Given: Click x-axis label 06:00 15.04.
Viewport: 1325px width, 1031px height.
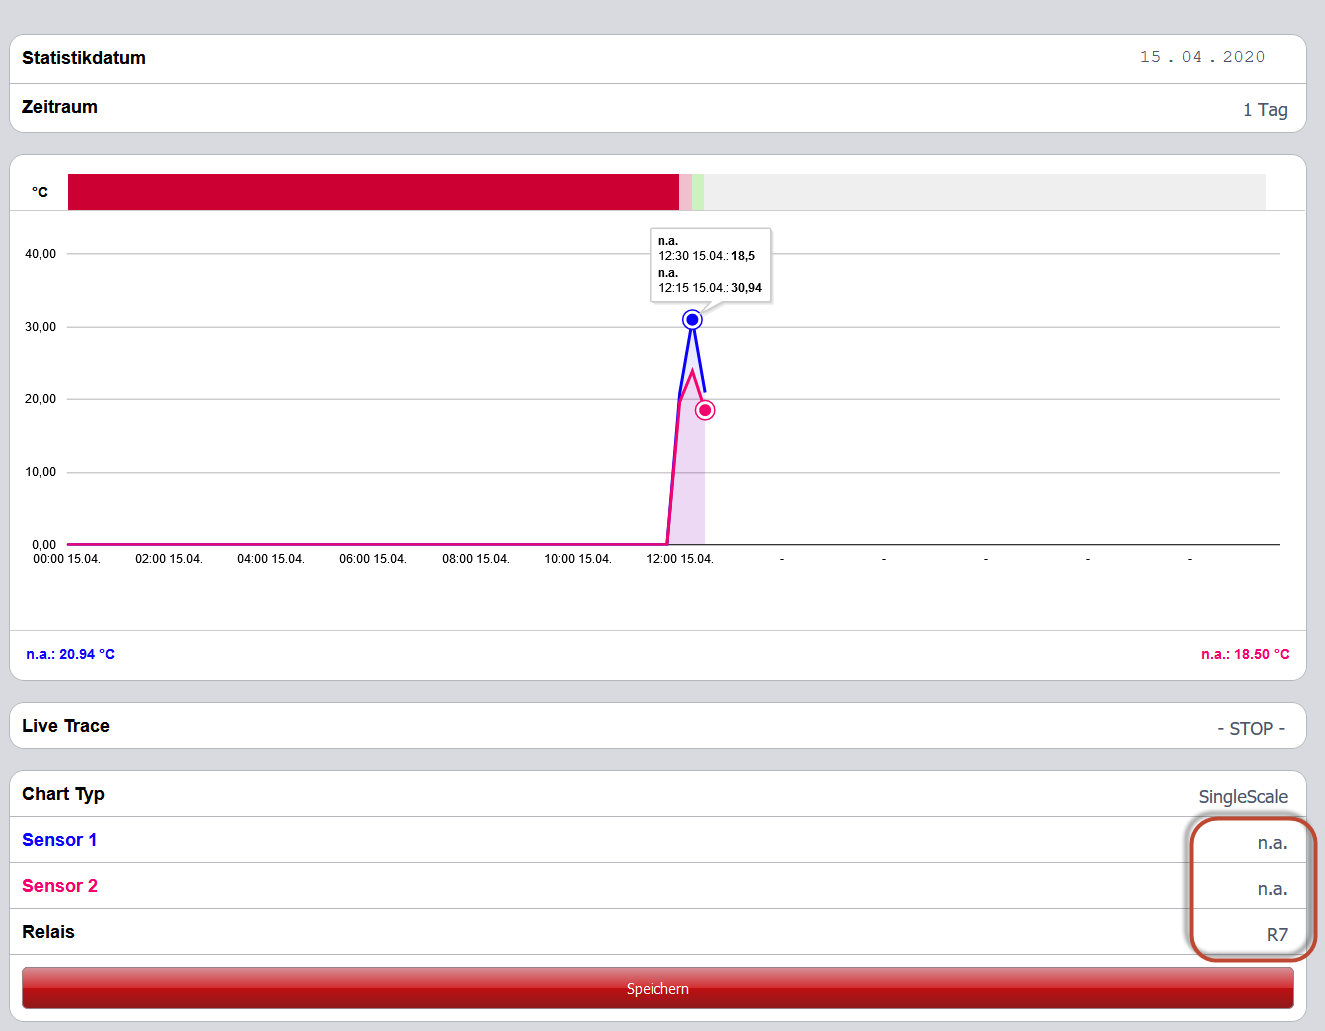Looking at the screenshot, I should (373, 559).
